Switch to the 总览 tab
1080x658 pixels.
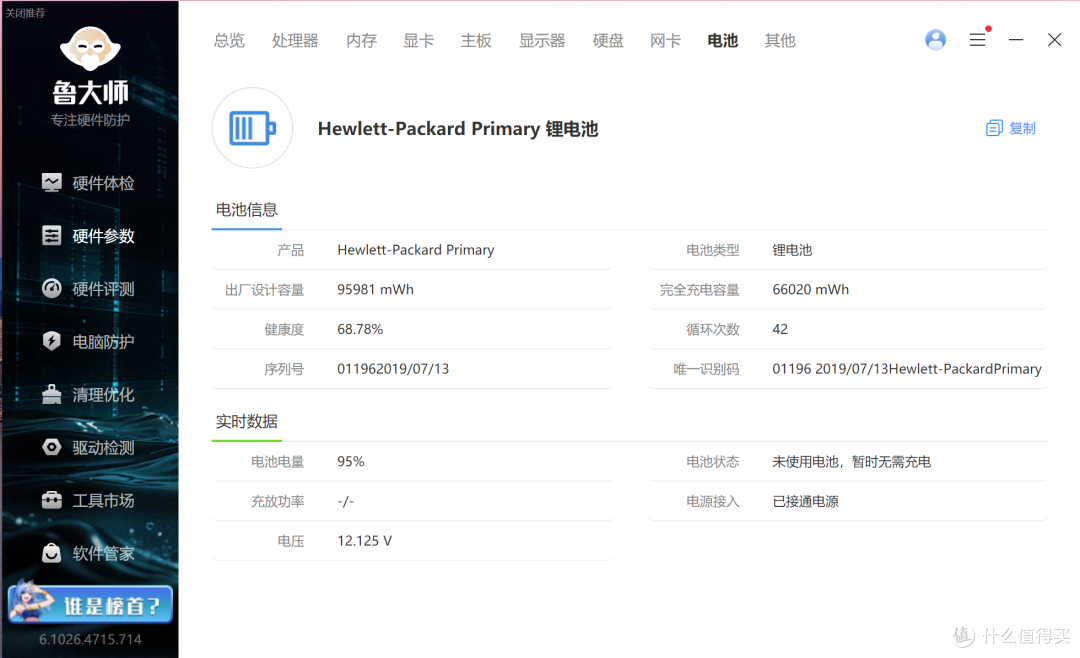pos(229,41)
